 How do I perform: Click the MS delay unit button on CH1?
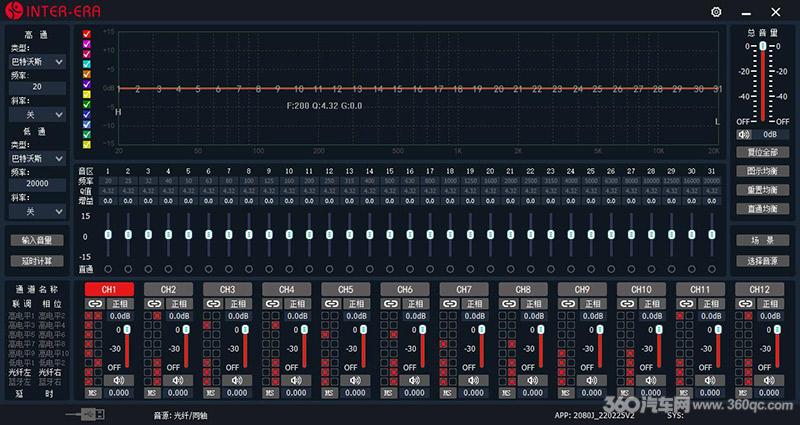[x=92, y=393]
